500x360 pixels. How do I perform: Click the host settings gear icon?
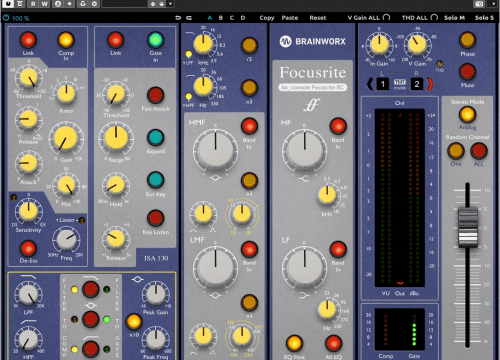click(94, 4)
